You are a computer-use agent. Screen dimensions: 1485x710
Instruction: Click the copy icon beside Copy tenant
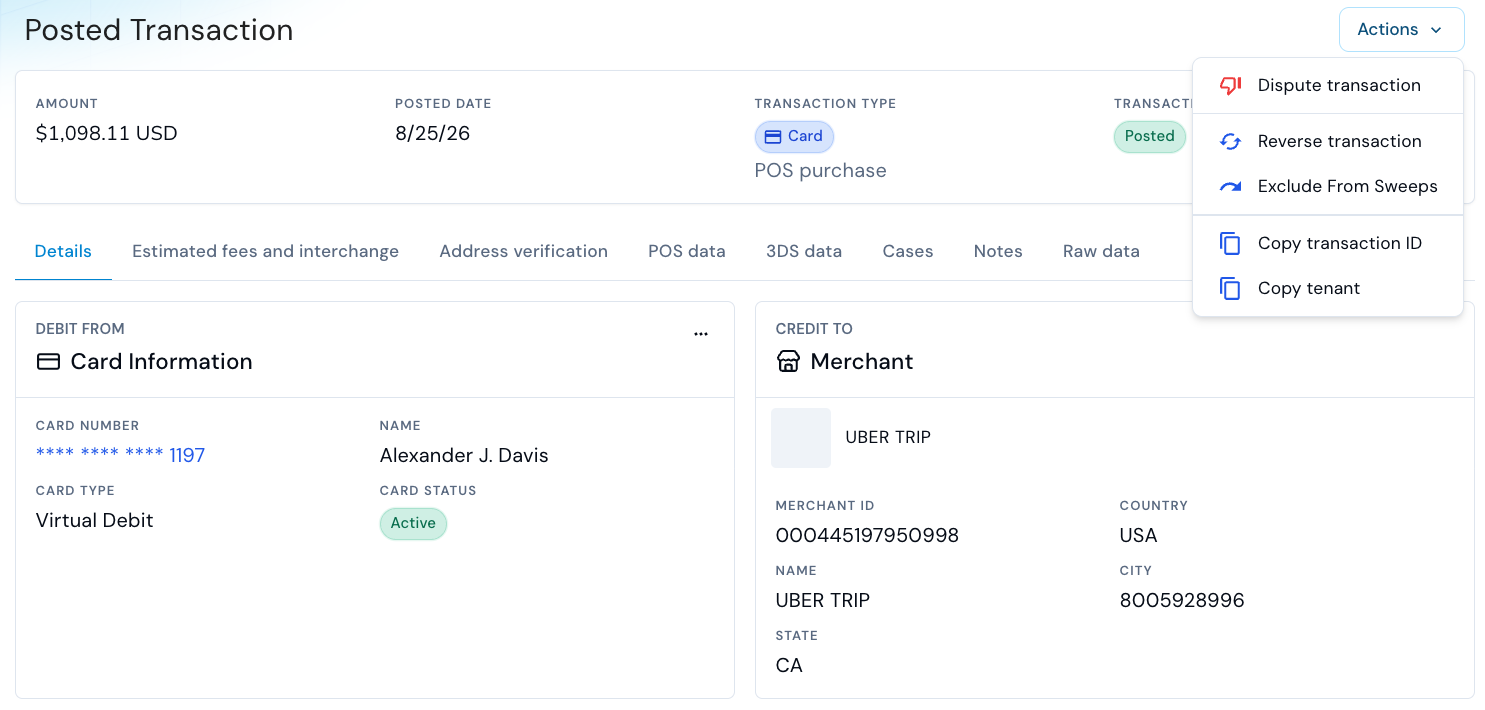coord(1230,288)
